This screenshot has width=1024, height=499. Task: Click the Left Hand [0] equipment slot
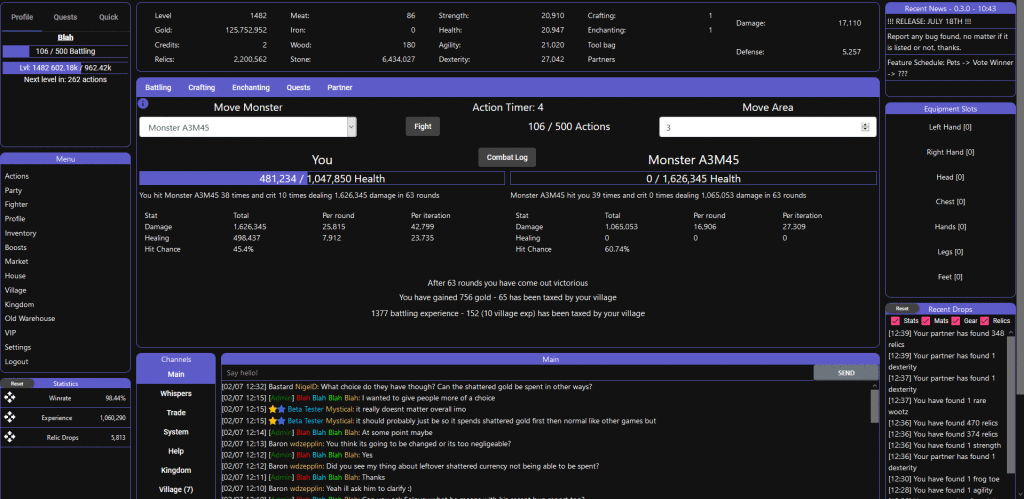(950, 127)
